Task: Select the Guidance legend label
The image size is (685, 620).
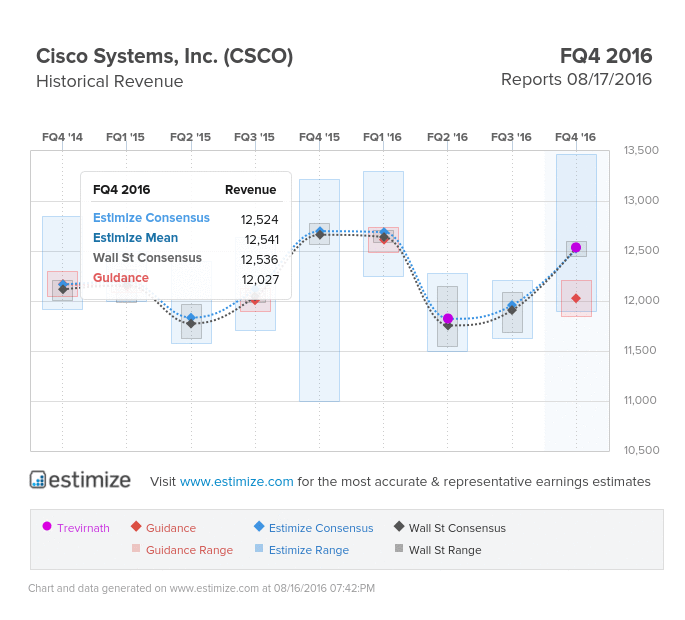Action: point(171,528)
